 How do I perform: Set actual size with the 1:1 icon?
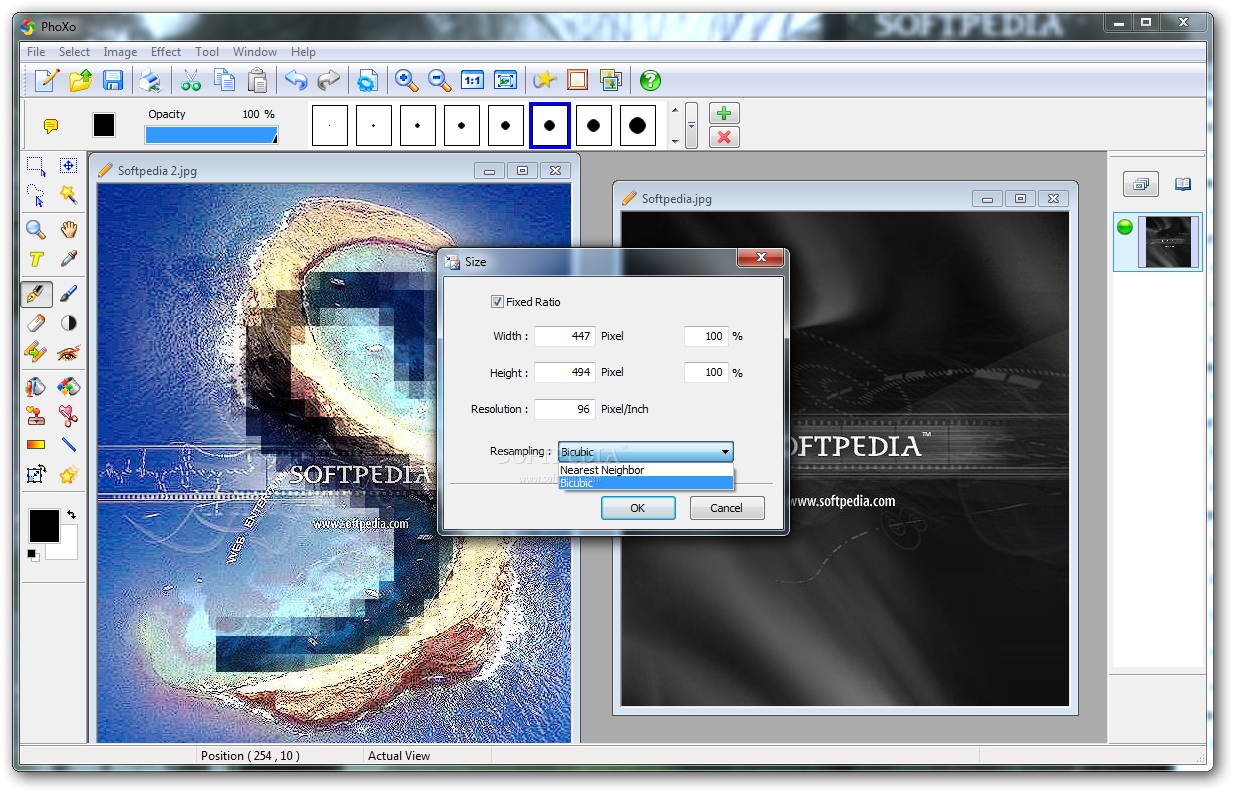472,80
